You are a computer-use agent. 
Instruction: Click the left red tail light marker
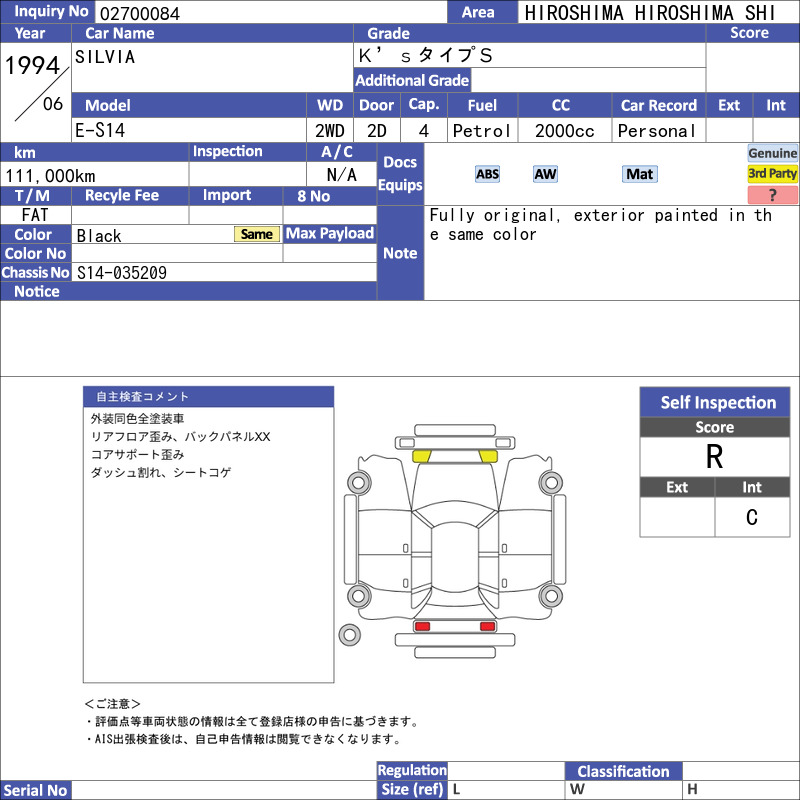[x=422, y=626]
